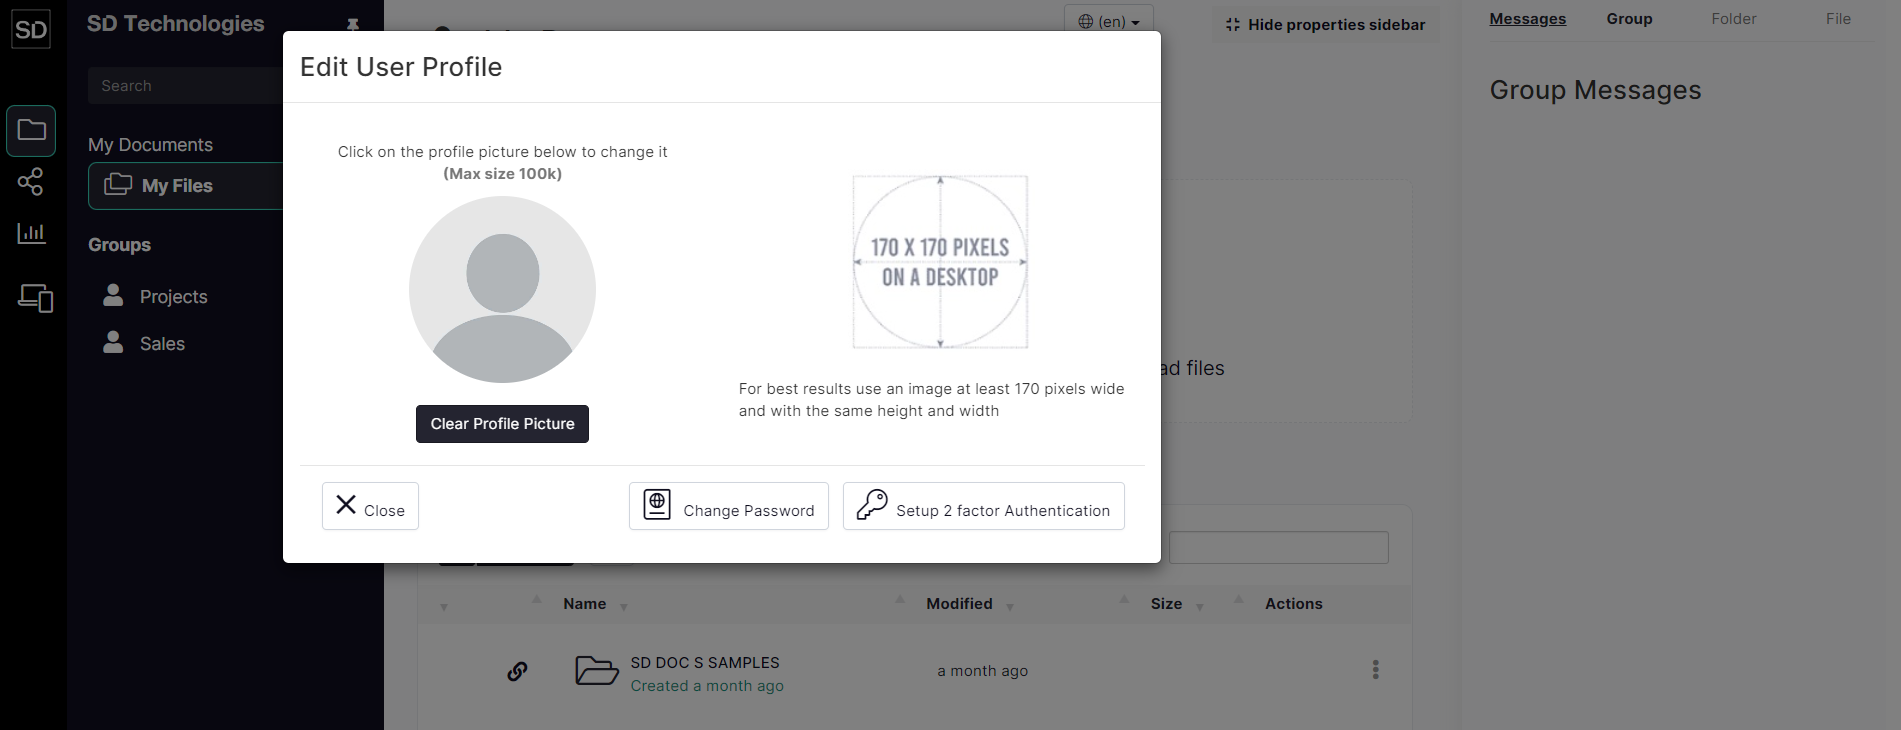Open the statistics chart icon in sidebar
The image size is (1901, 730).
tap(31, 233)
